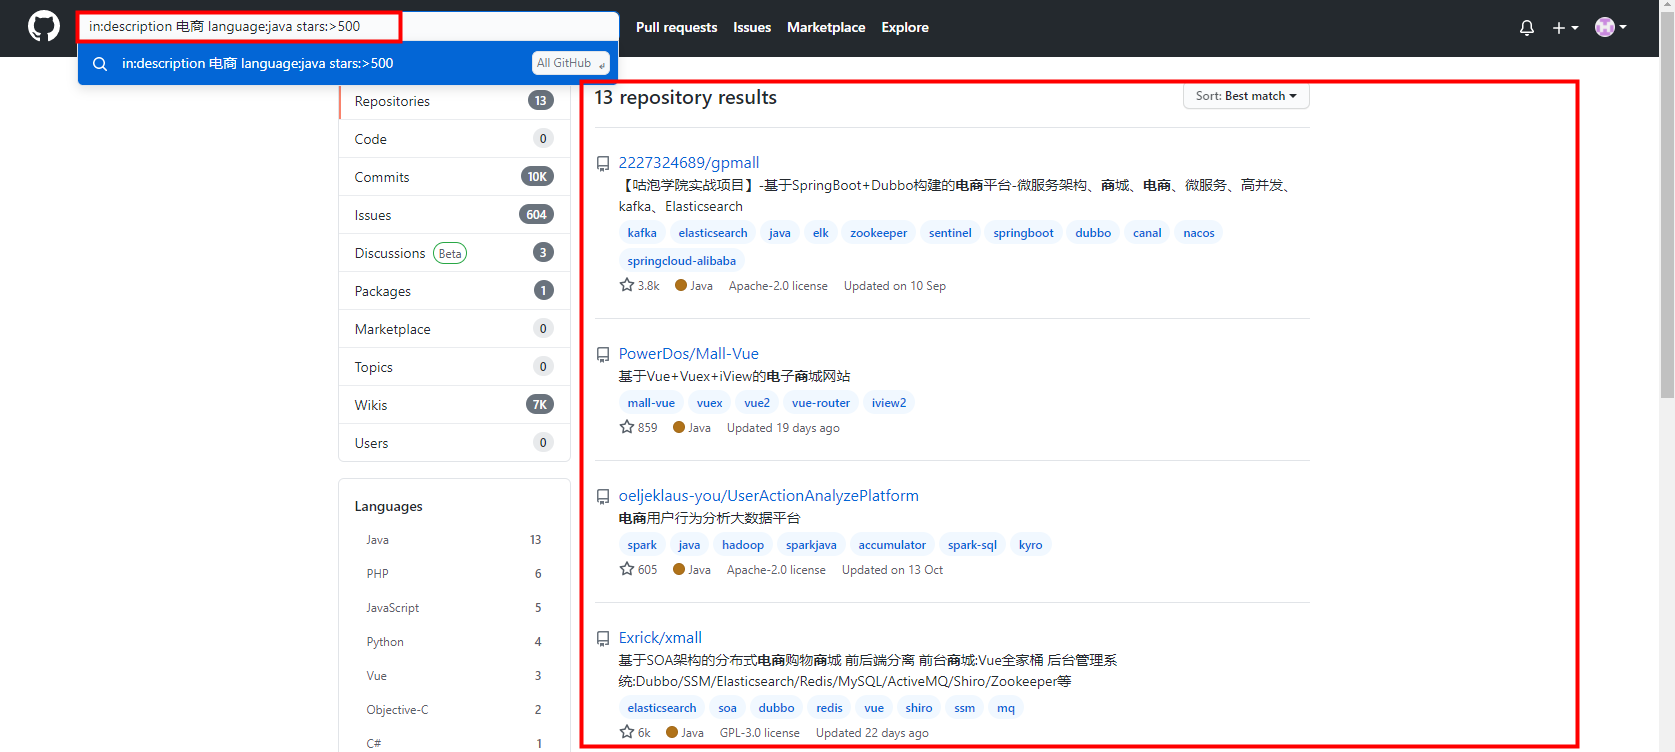Screen dimensions: 1675x752
Task: Click the iview2 topic tag
Action: [x=889, y=403]
